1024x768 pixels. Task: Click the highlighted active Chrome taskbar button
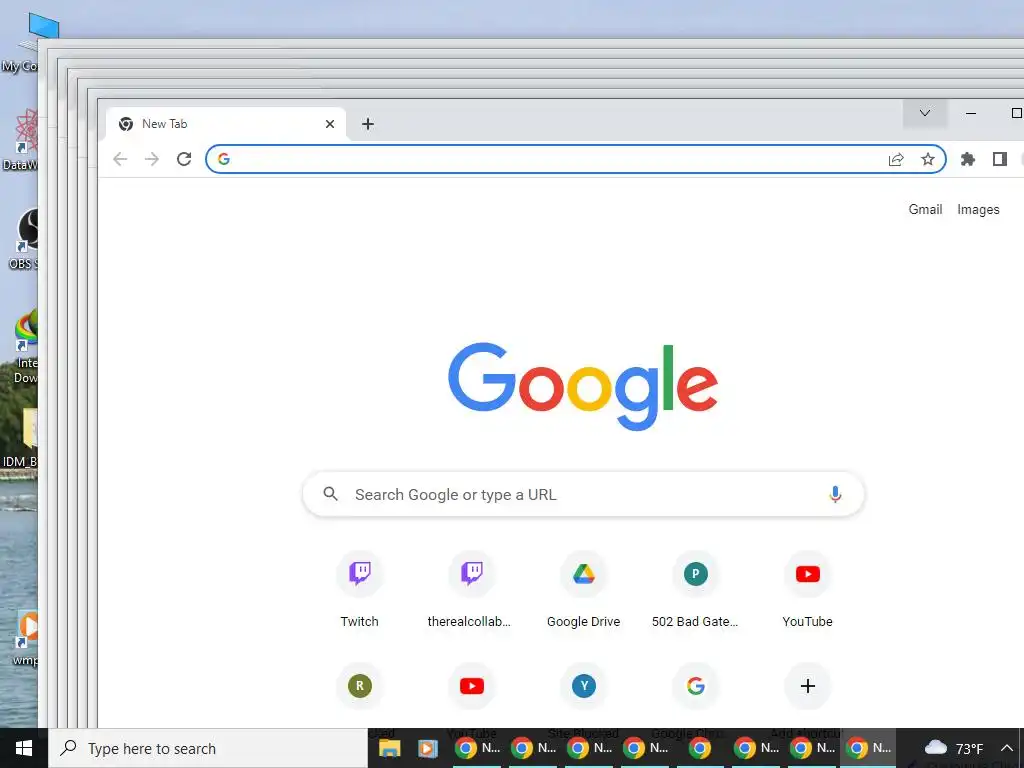pyautogui.click(x=869, y=748)
